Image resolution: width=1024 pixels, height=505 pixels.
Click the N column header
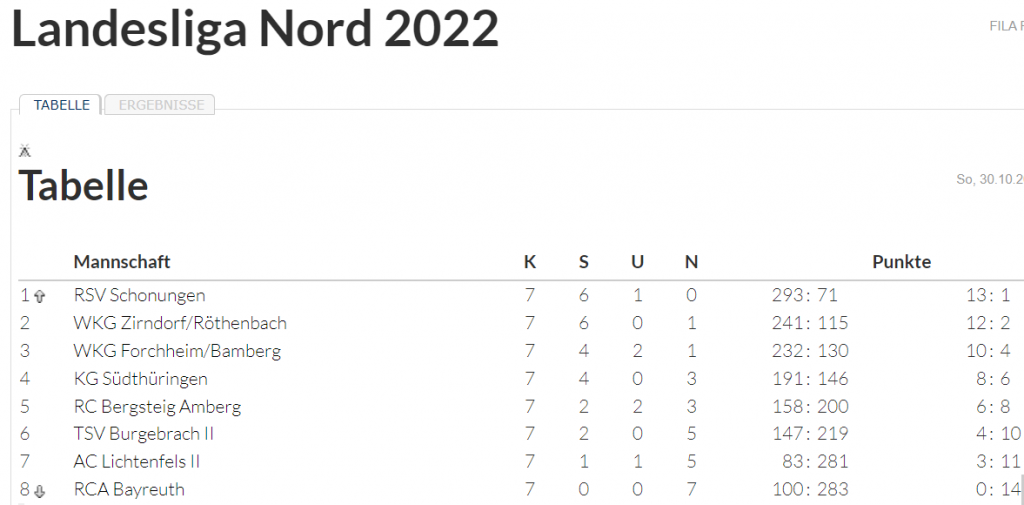pos(691,262)
